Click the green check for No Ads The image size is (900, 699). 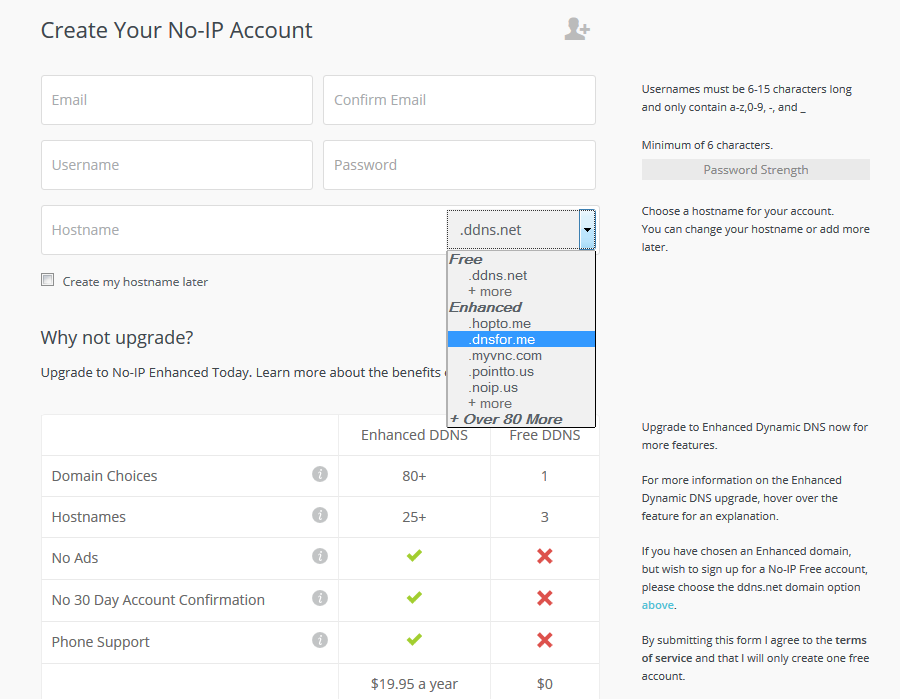click(414, 556)
